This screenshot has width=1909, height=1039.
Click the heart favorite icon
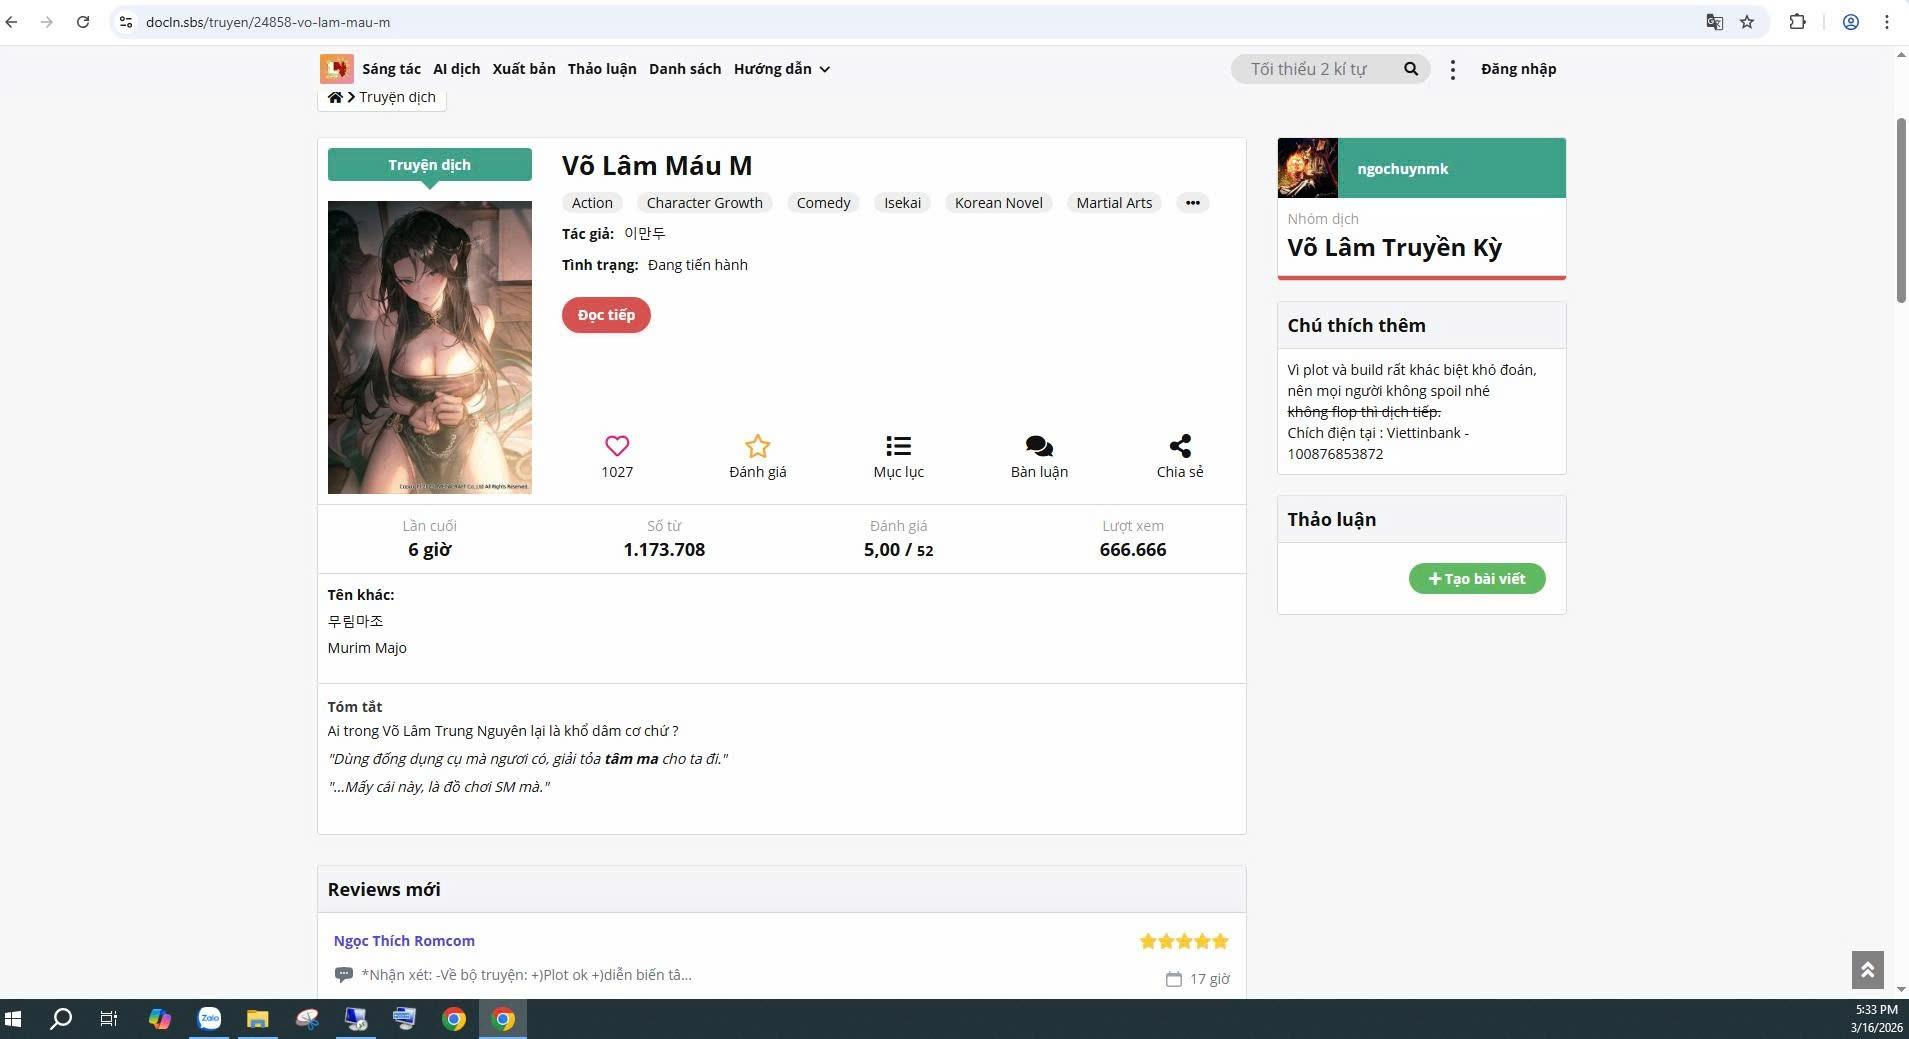(617, 446)
